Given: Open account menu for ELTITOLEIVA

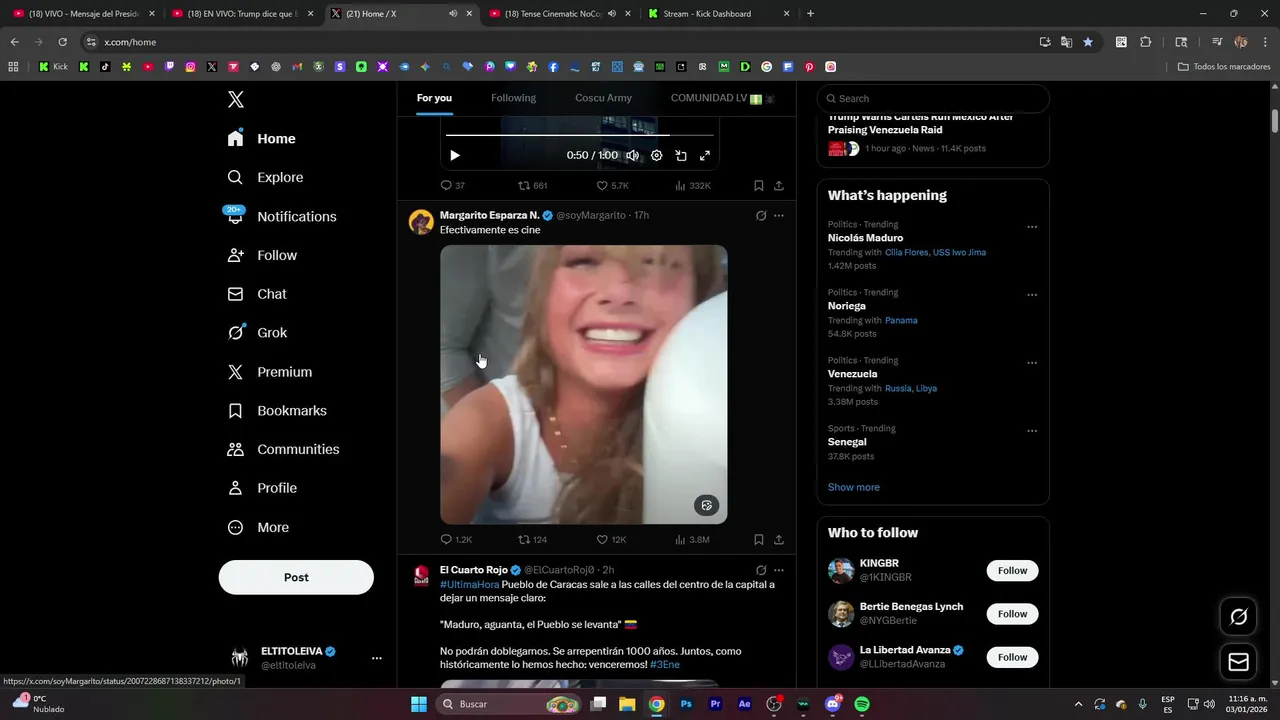Looking at the screenshot, I should point(376,658).
